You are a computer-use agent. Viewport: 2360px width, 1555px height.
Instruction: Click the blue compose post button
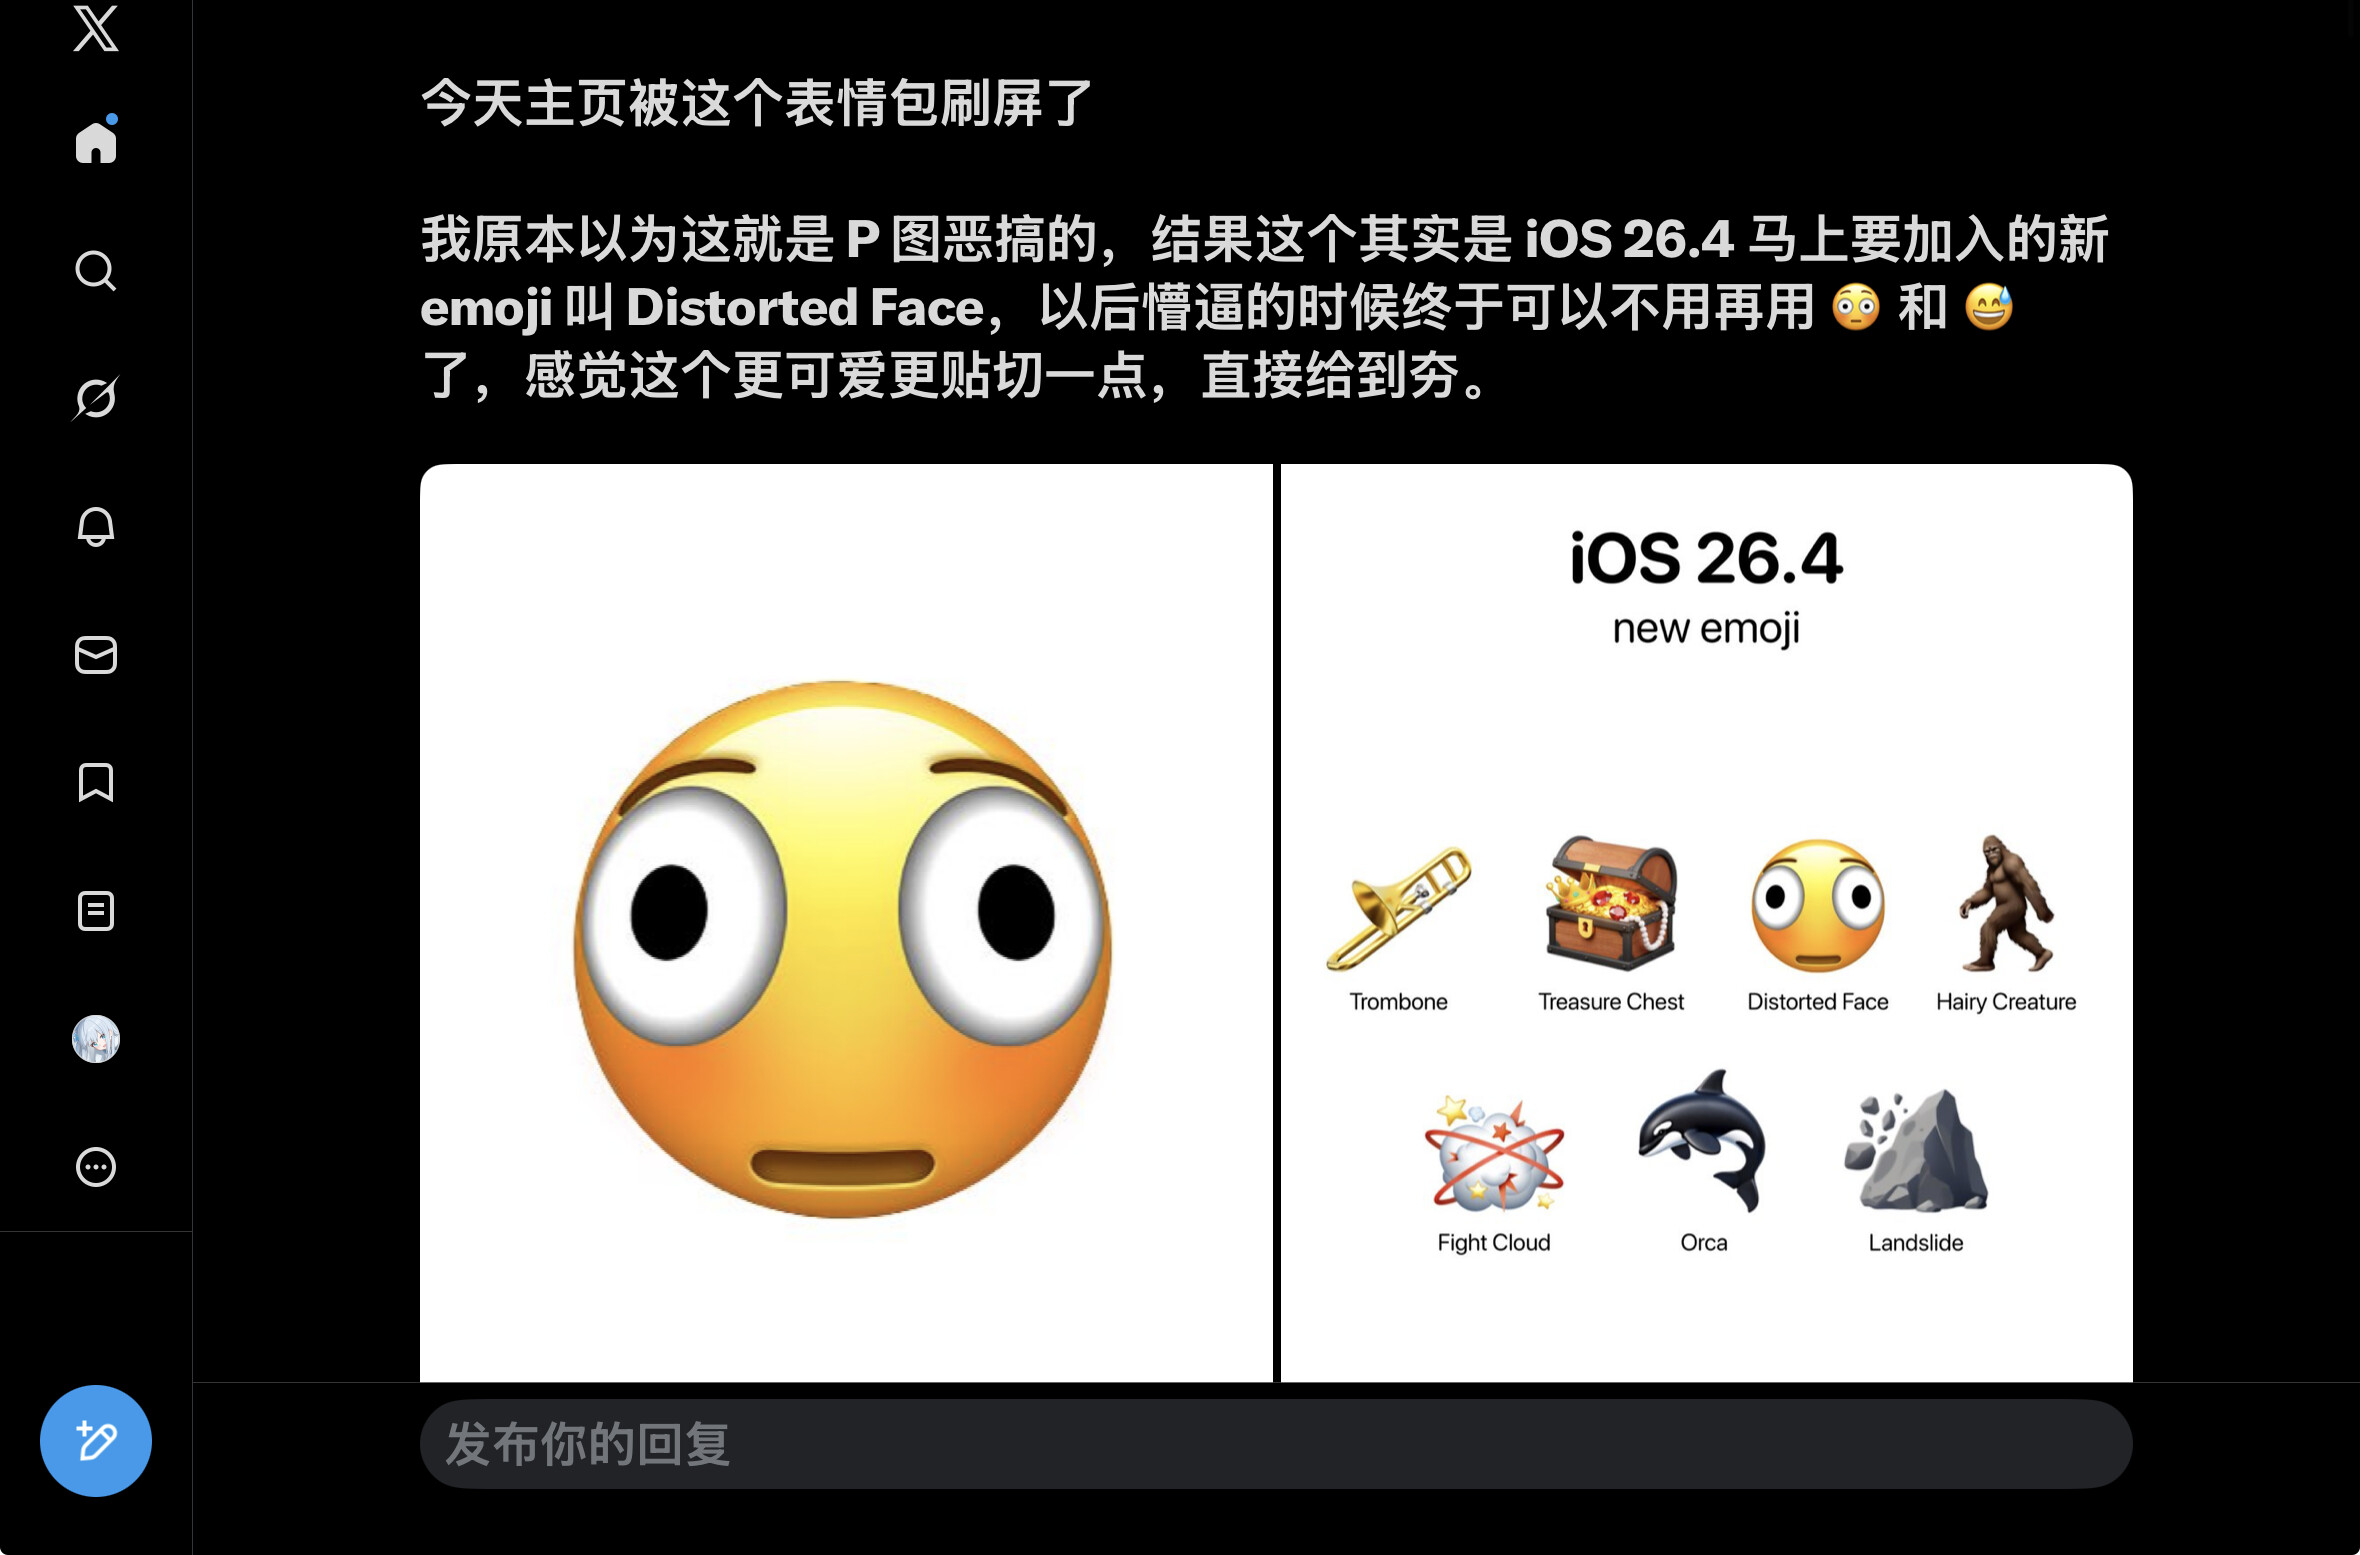(96, 1440)
